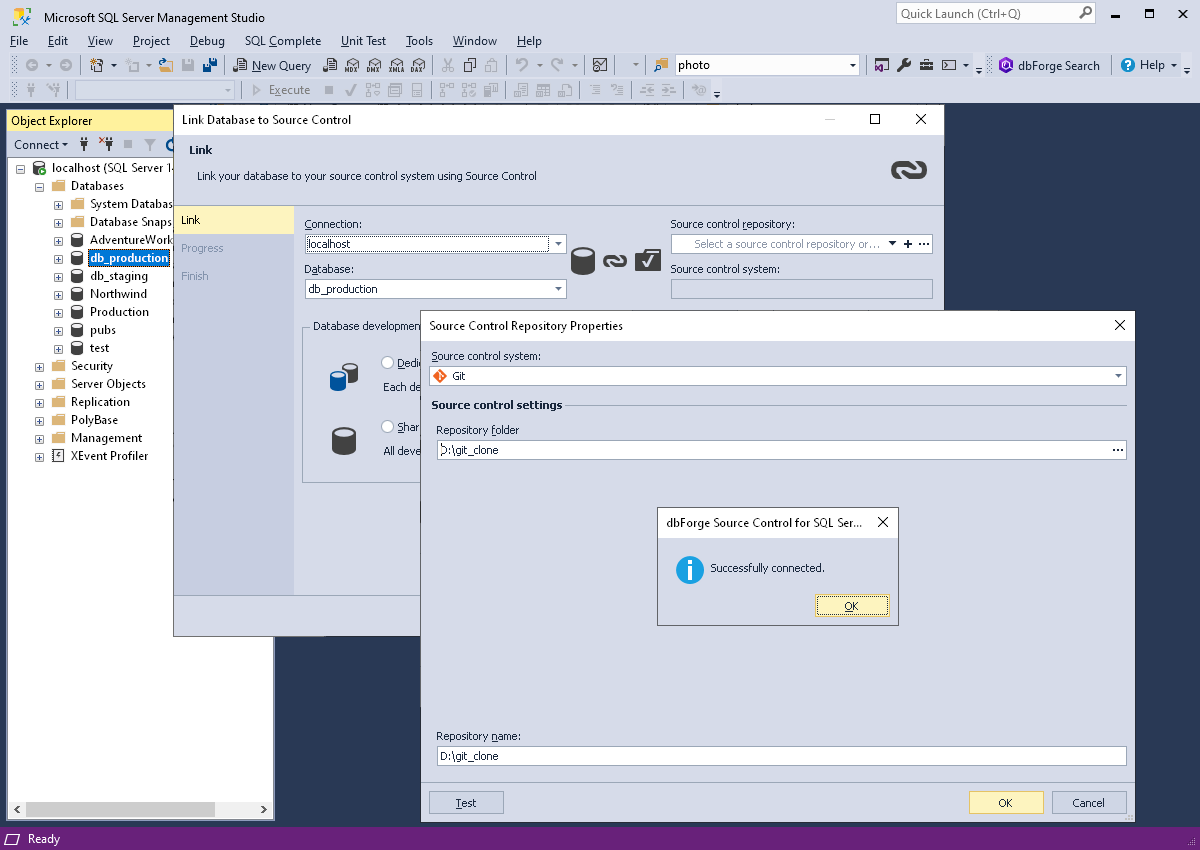Image resolution: width=1200 pixels, height=850 pixels.
Task: Click the wrench Properties toolbar icon
Action: tap(904, 65)
